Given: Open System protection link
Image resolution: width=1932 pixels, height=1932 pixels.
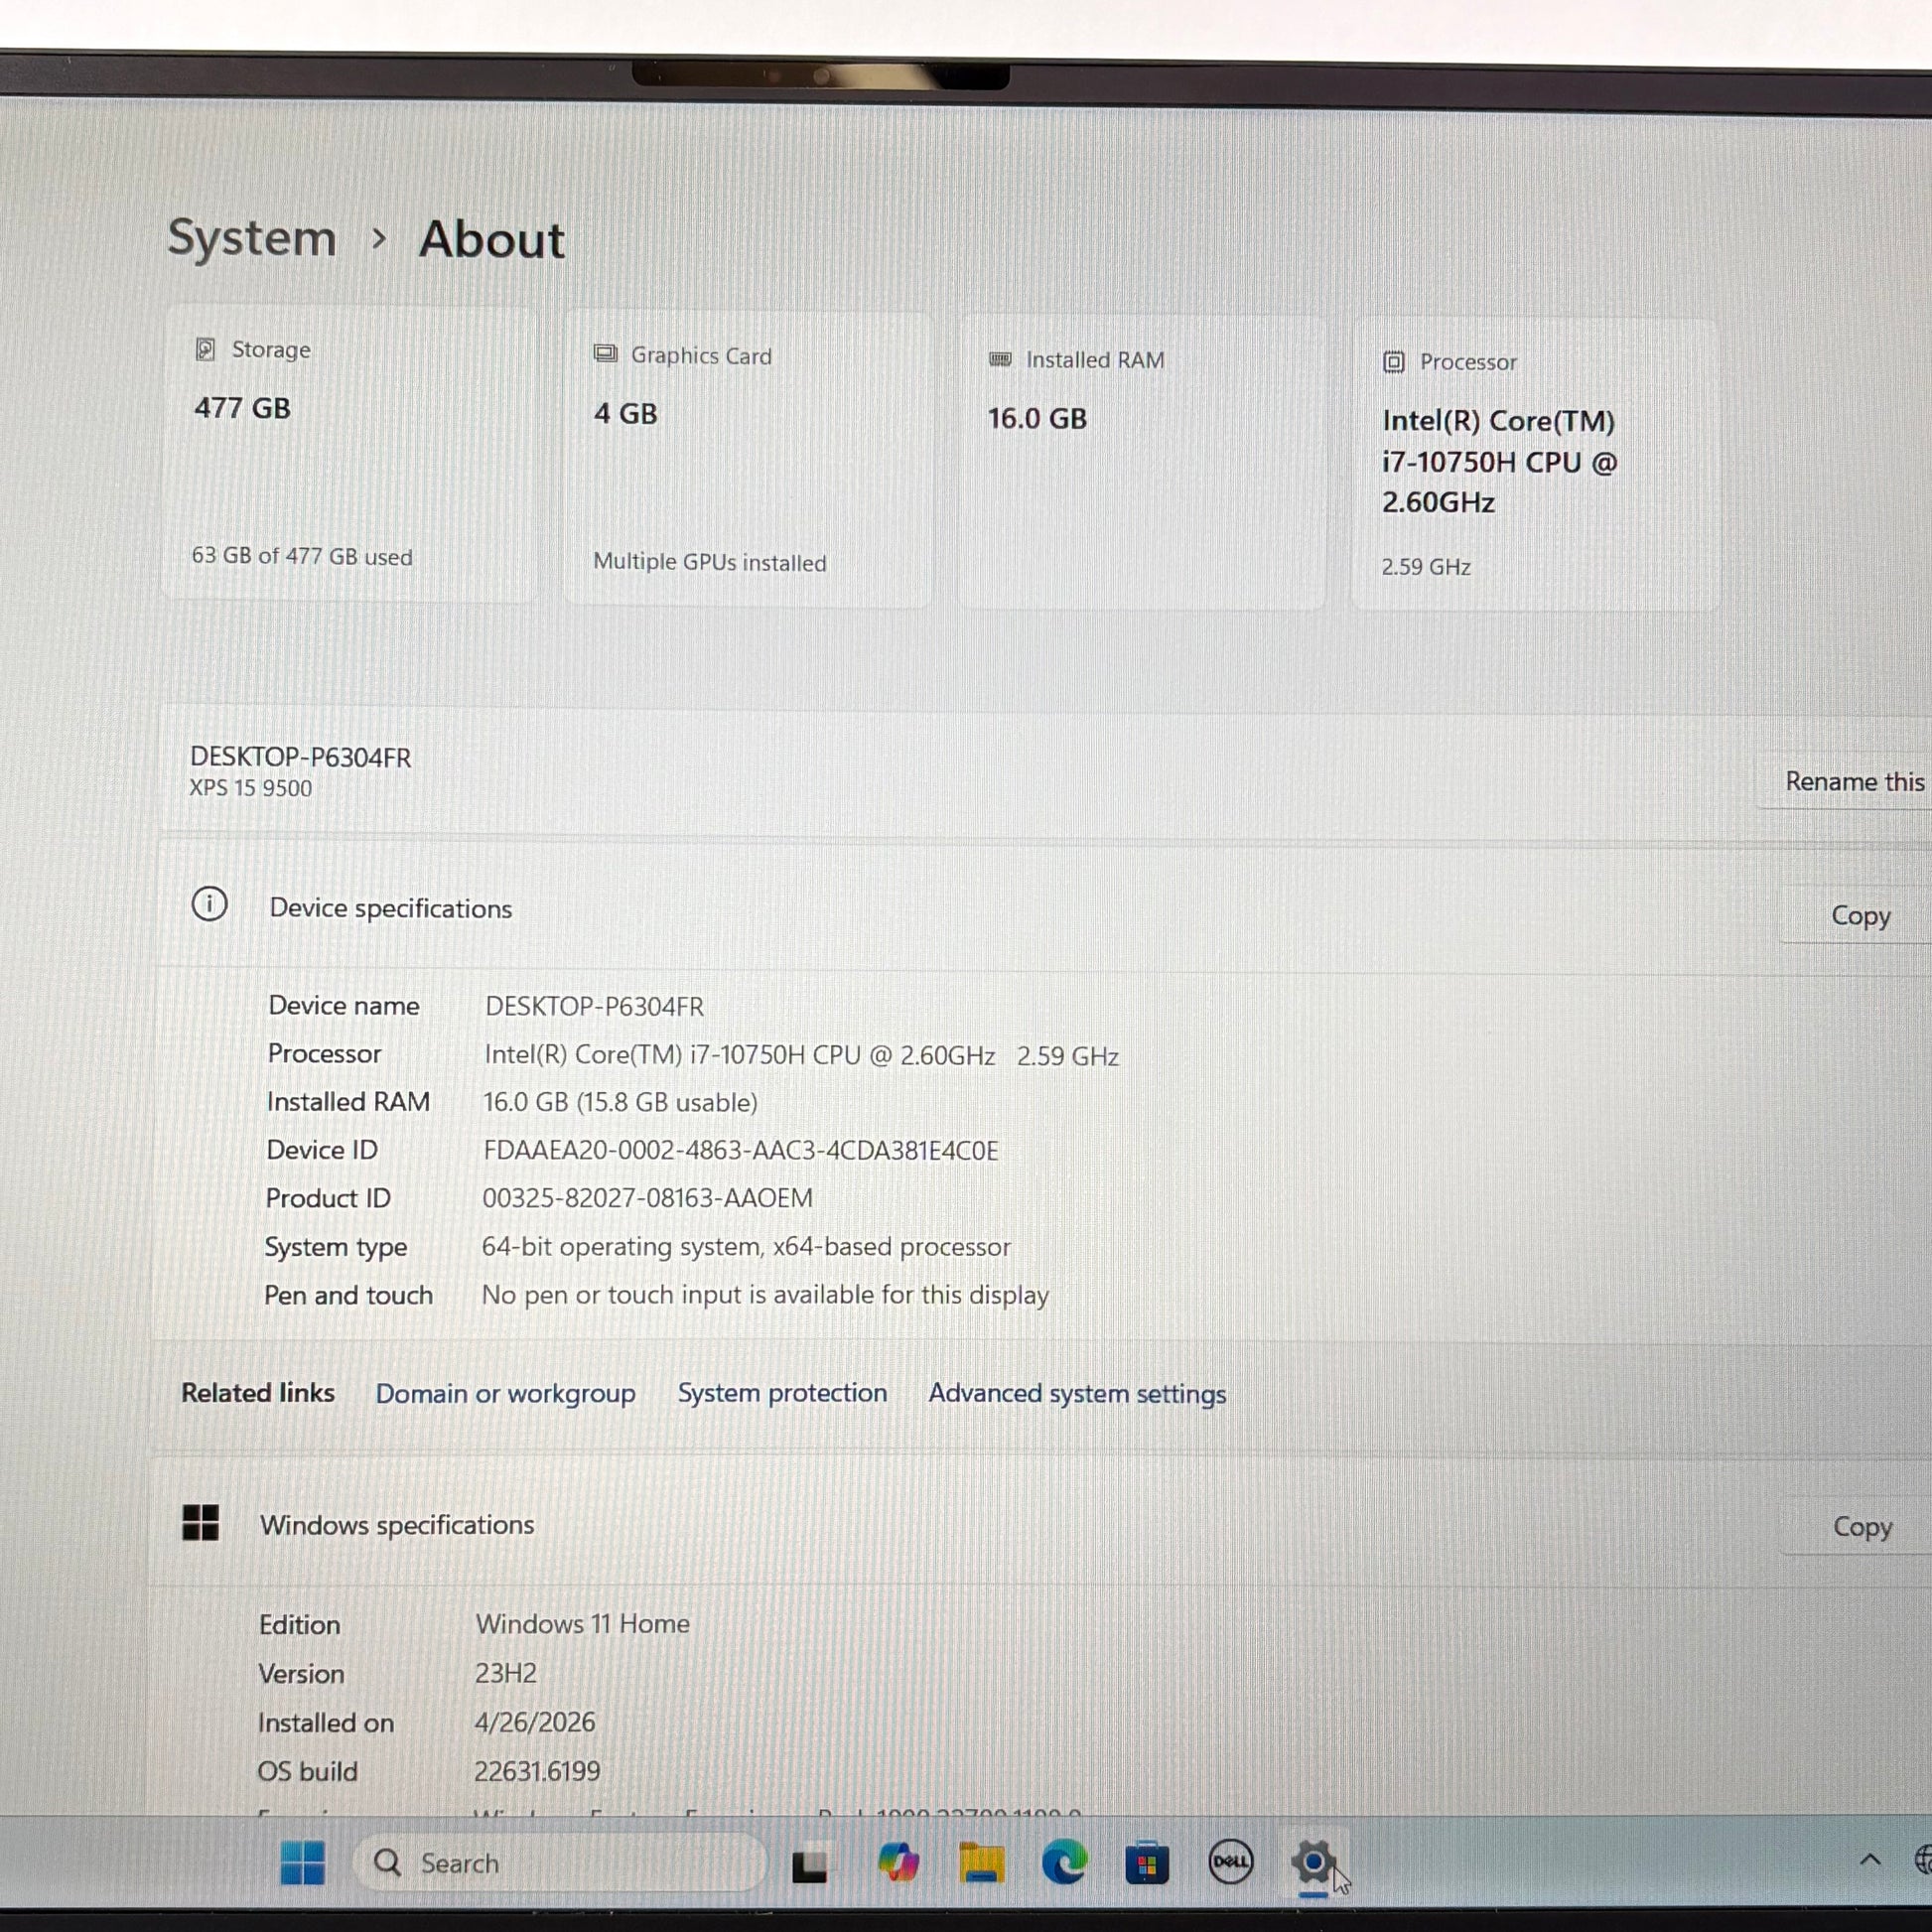Looking at the screenshot, I should tap(782, 1393).
